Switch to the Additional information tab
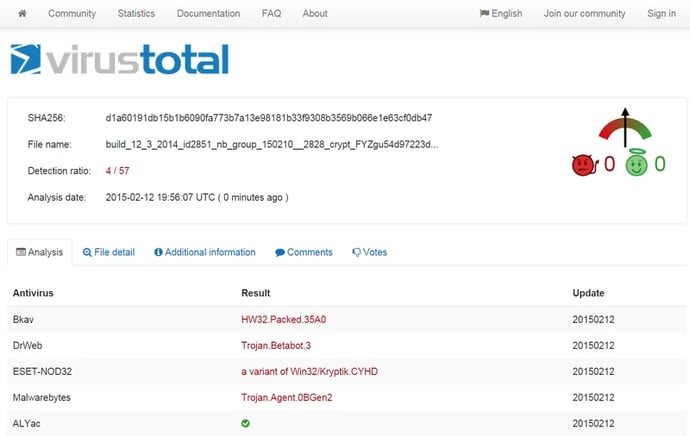Viewport: 690px width, 436px height. pyautogui.click(x=205, y=252)
